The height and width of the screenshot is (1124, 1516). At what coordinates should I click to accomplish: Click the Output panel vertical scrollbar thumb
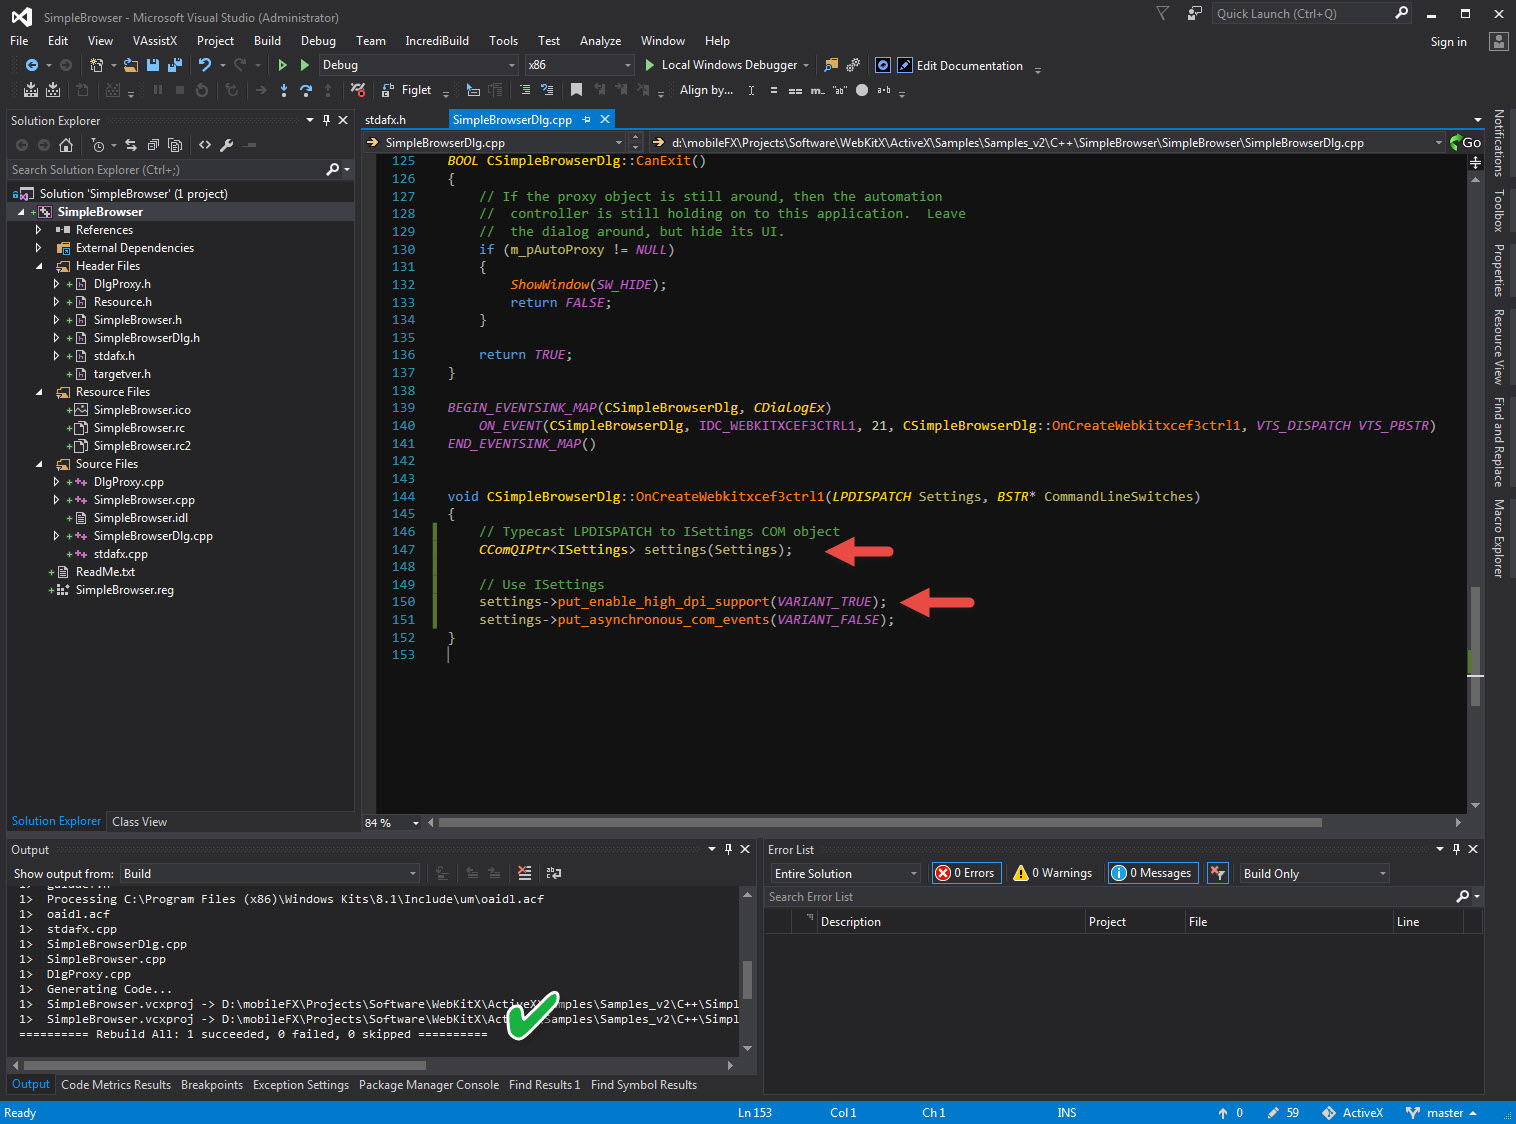747,980
